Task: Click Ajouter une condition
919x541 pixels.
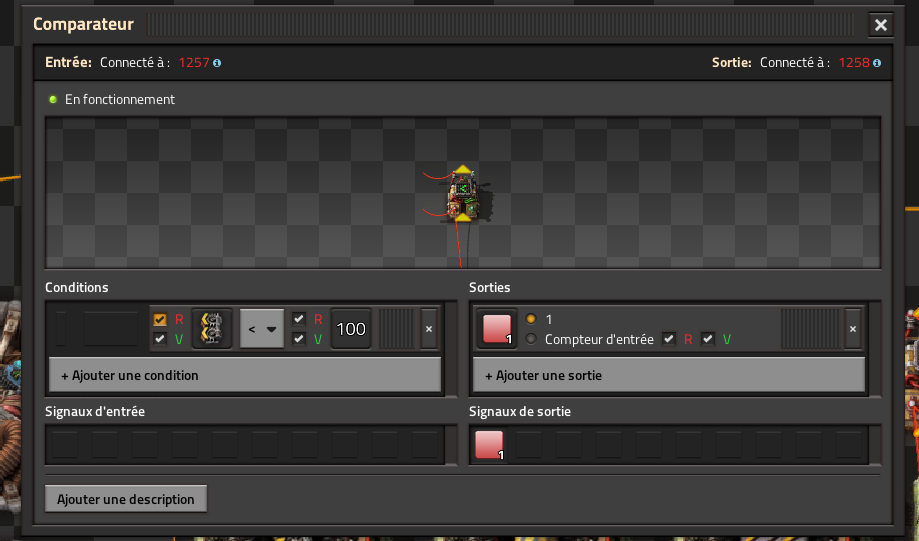Action: (245, 375)
